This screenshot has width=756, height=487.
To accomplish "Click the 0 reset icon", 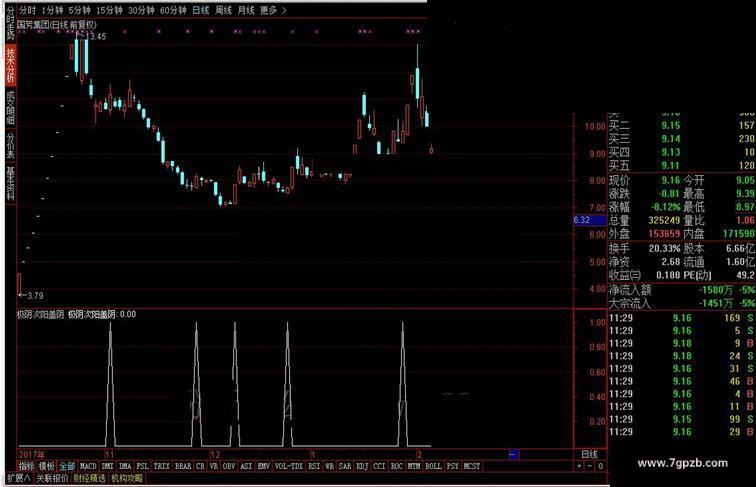I will pyautogui.click(x=600, y=466).
